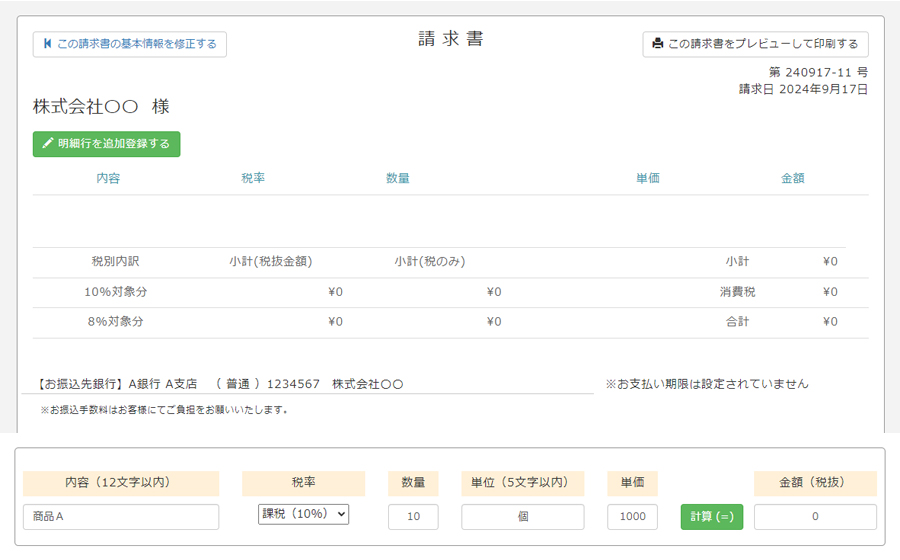Click the printer icon for invoice preview
900x560 pixels.
pyautogui.click(x=657, y=44)
